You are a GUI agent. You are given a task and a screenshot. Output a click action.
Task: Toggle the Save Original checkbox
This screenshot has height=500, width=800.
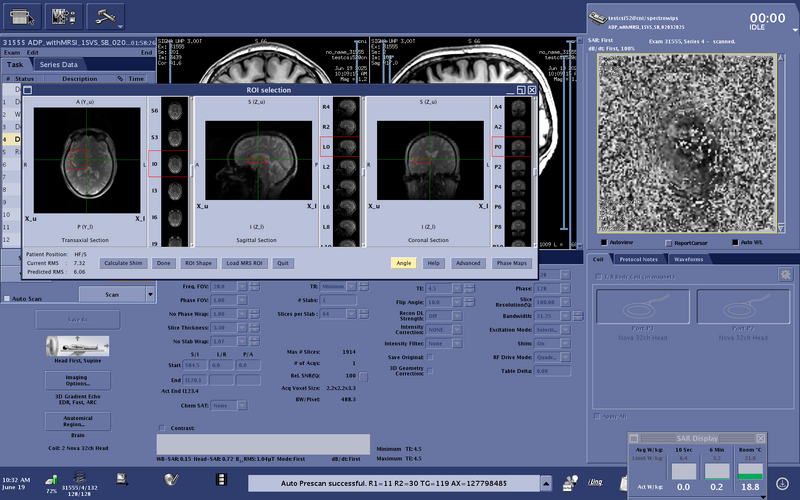point(430,357)
